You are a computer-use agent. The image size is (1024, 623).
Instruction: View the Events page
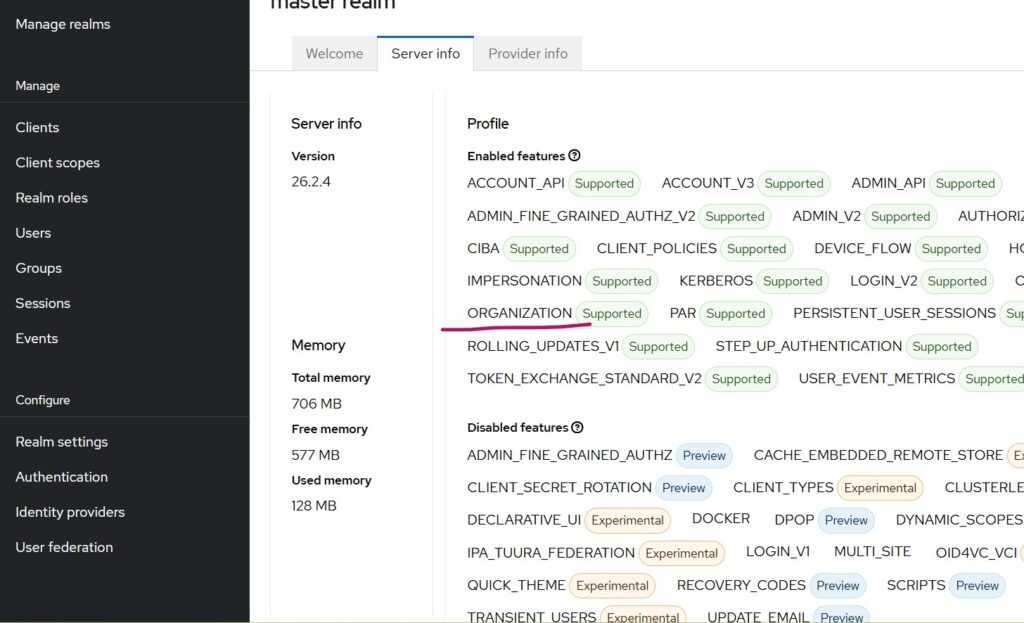coord(36,338)
